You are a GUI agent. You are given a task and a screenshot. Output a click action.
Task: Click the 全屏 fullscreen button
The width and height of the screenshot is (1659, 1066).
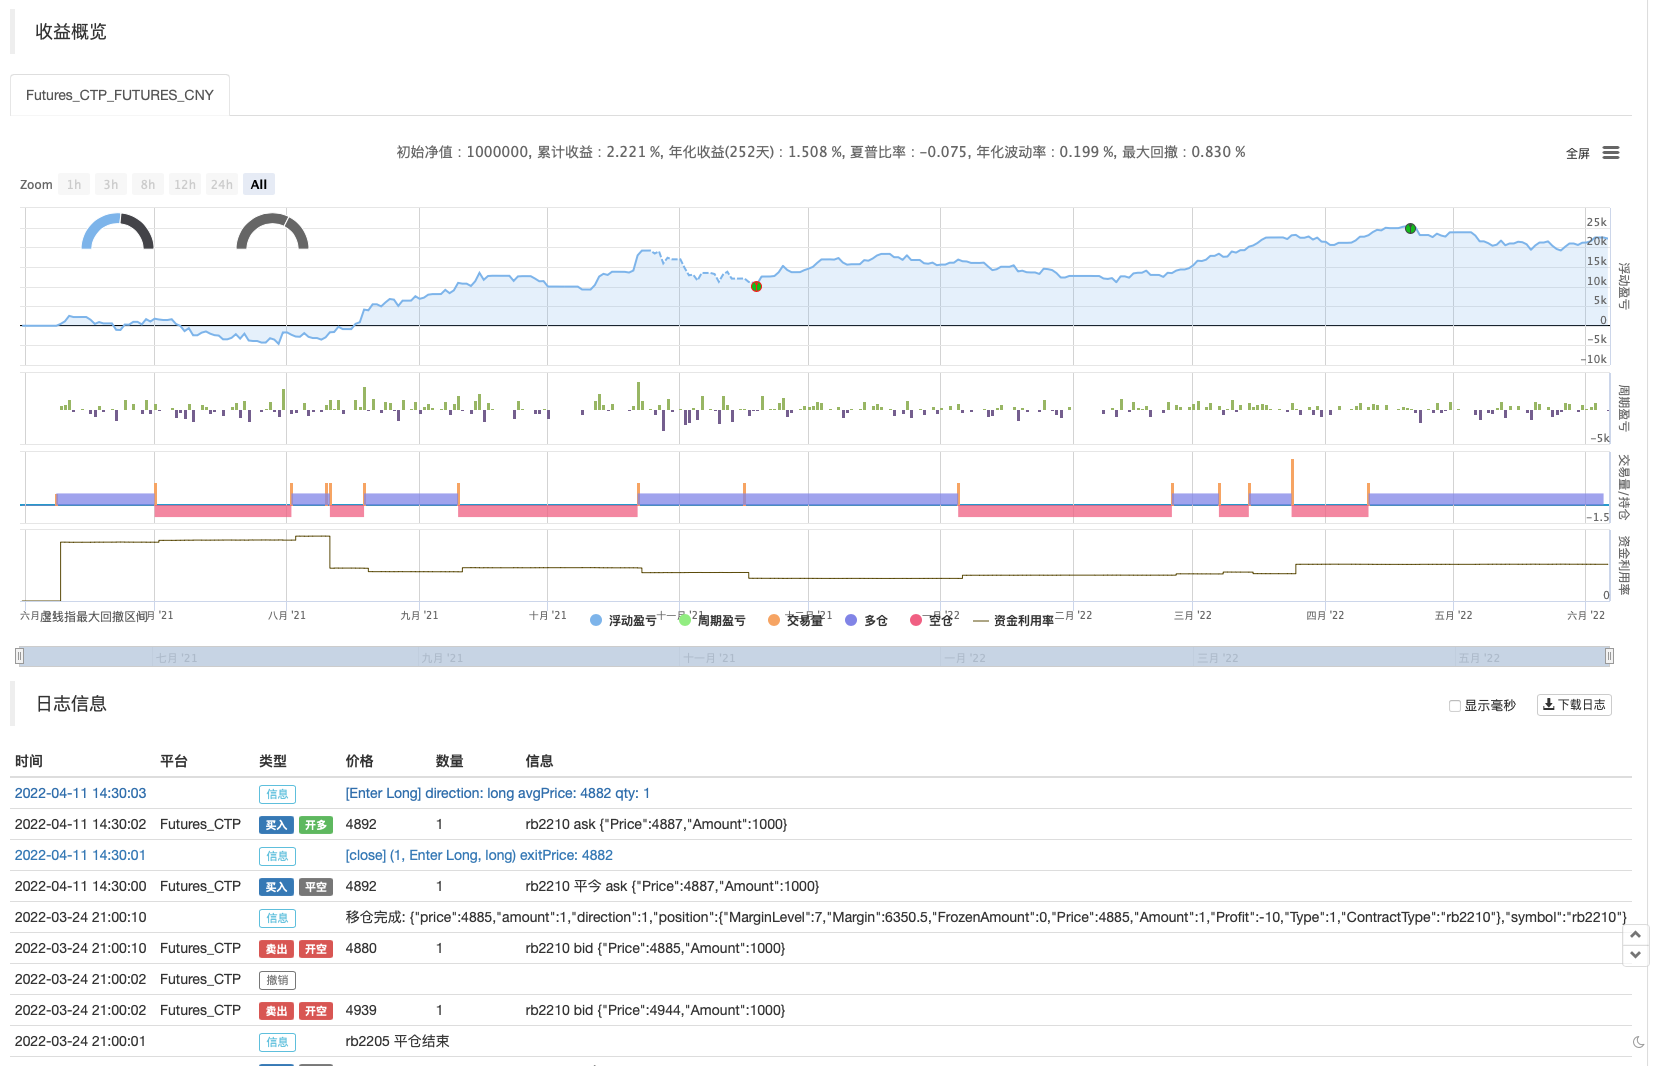pos(1577,153)
